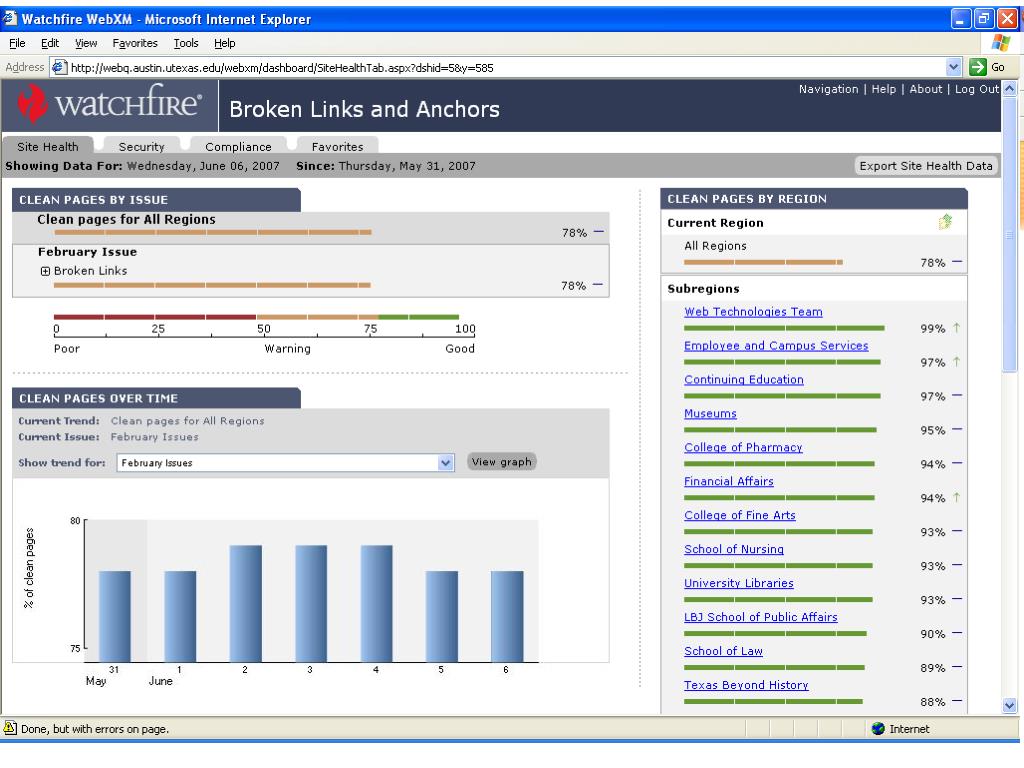Click the up trend arrow for Web Technologies Team
Image resolution: width=1024 pixels, height=768 pixels.
pos(957,328)
